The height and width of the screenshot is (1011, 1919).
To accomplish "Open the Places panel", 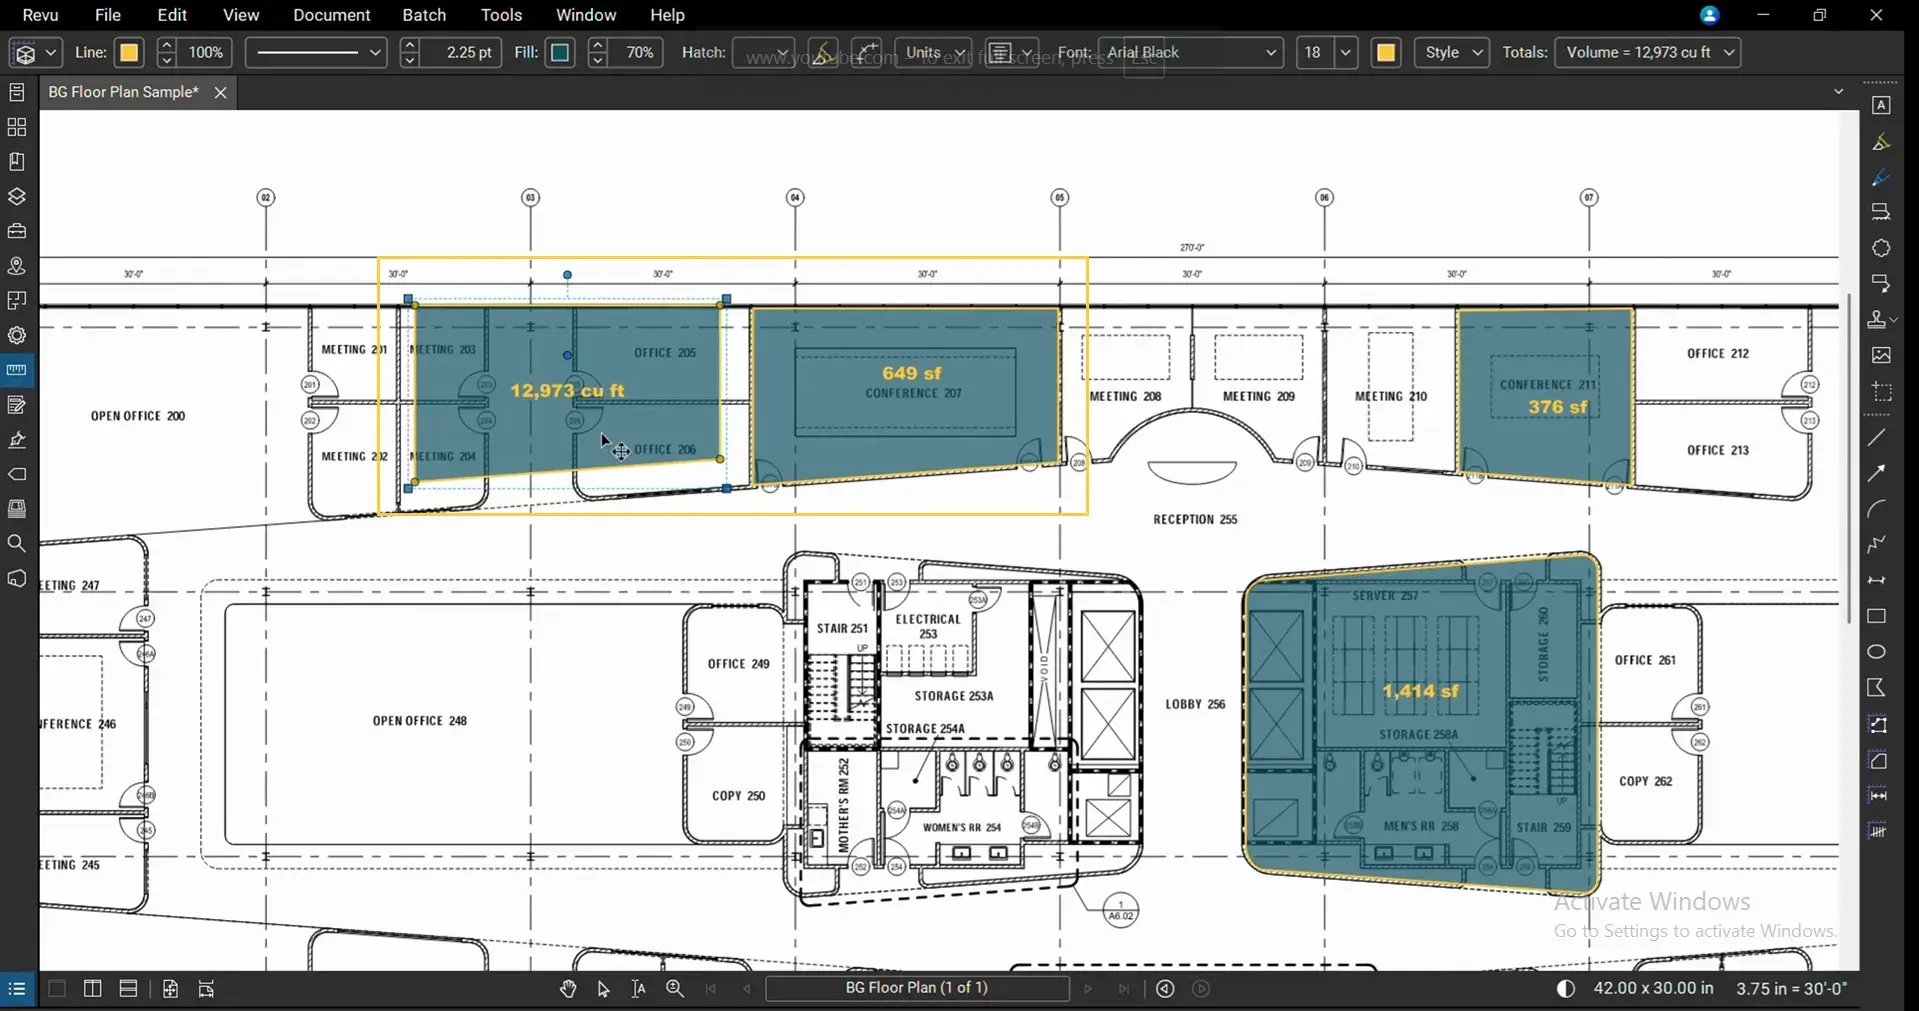I will click(17, 266).
